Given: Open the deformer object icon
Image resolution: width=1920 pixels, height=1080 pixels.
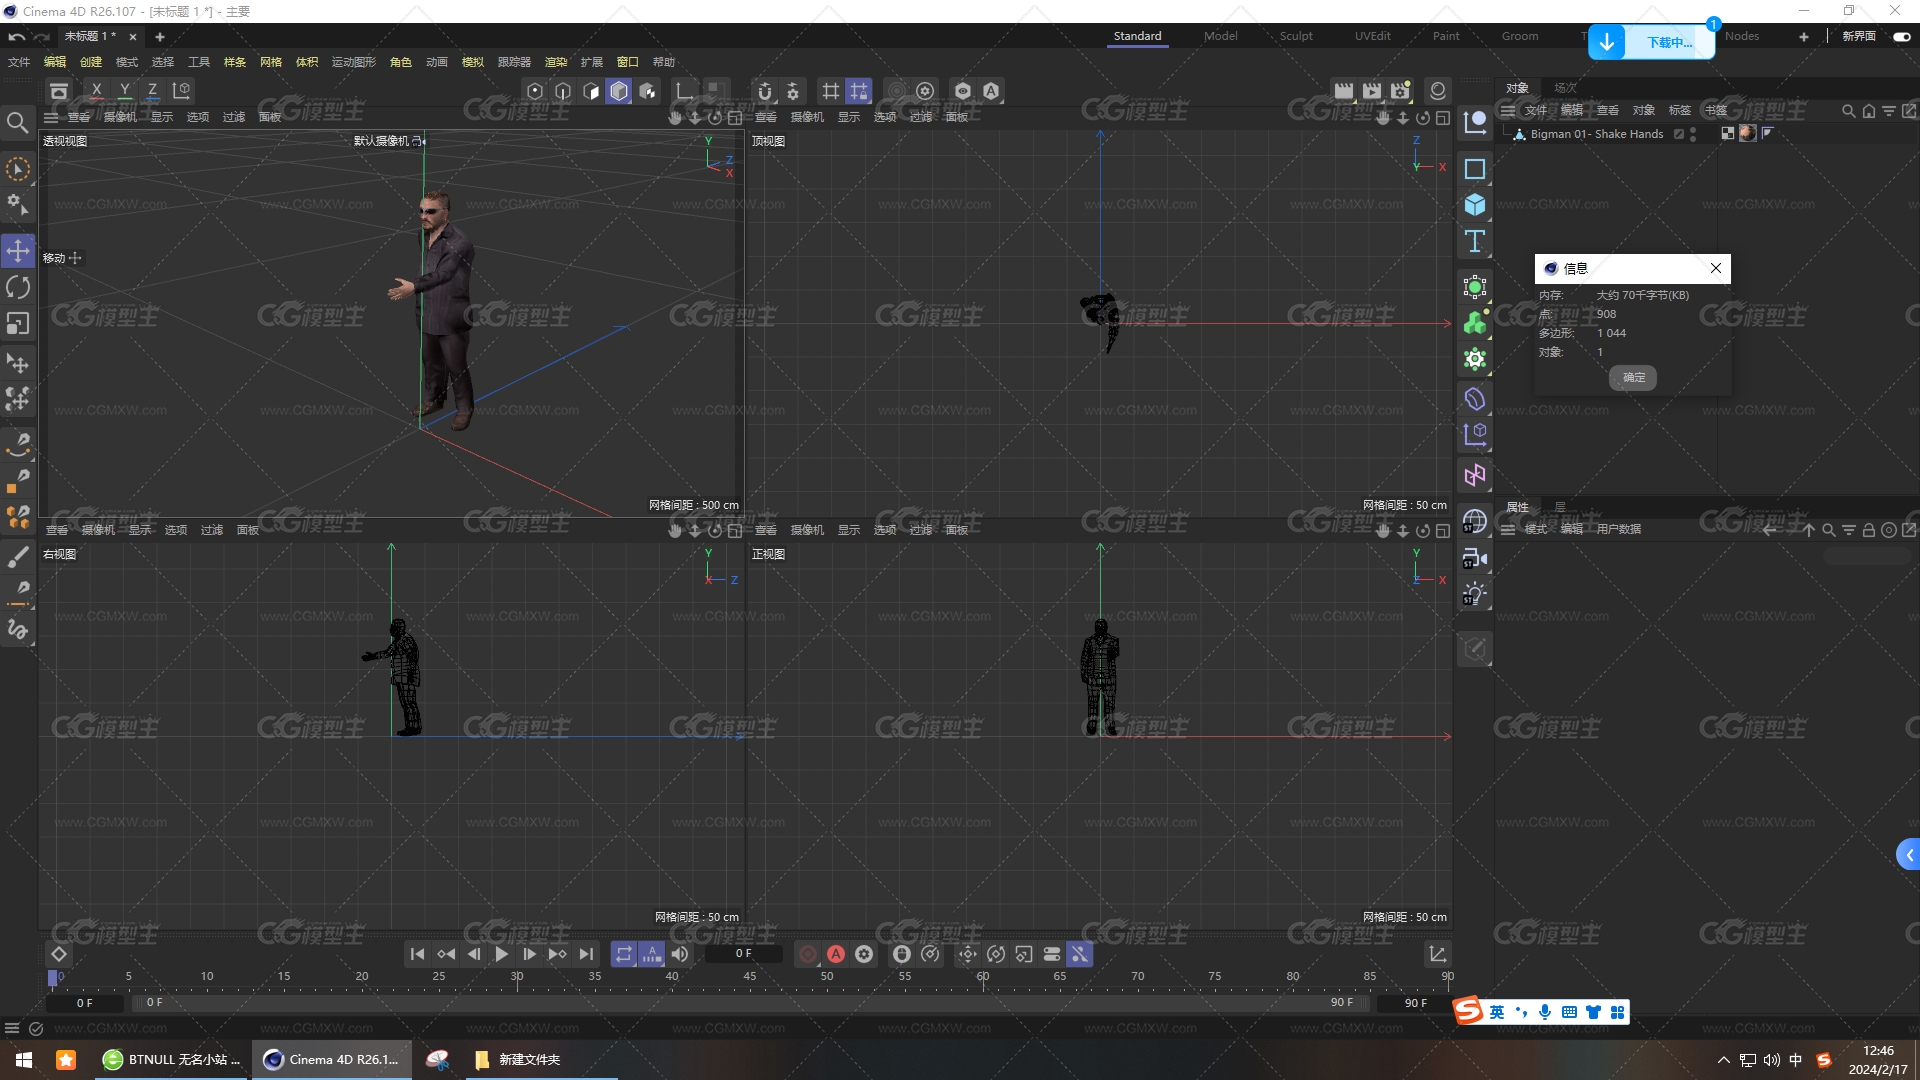Looking at the screenshot, I should 1475,399.
